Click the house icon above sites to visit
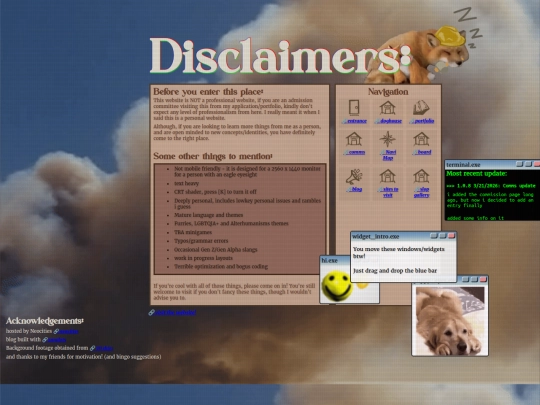This screenshot has height=405, width=540. (x=387, y=176)
